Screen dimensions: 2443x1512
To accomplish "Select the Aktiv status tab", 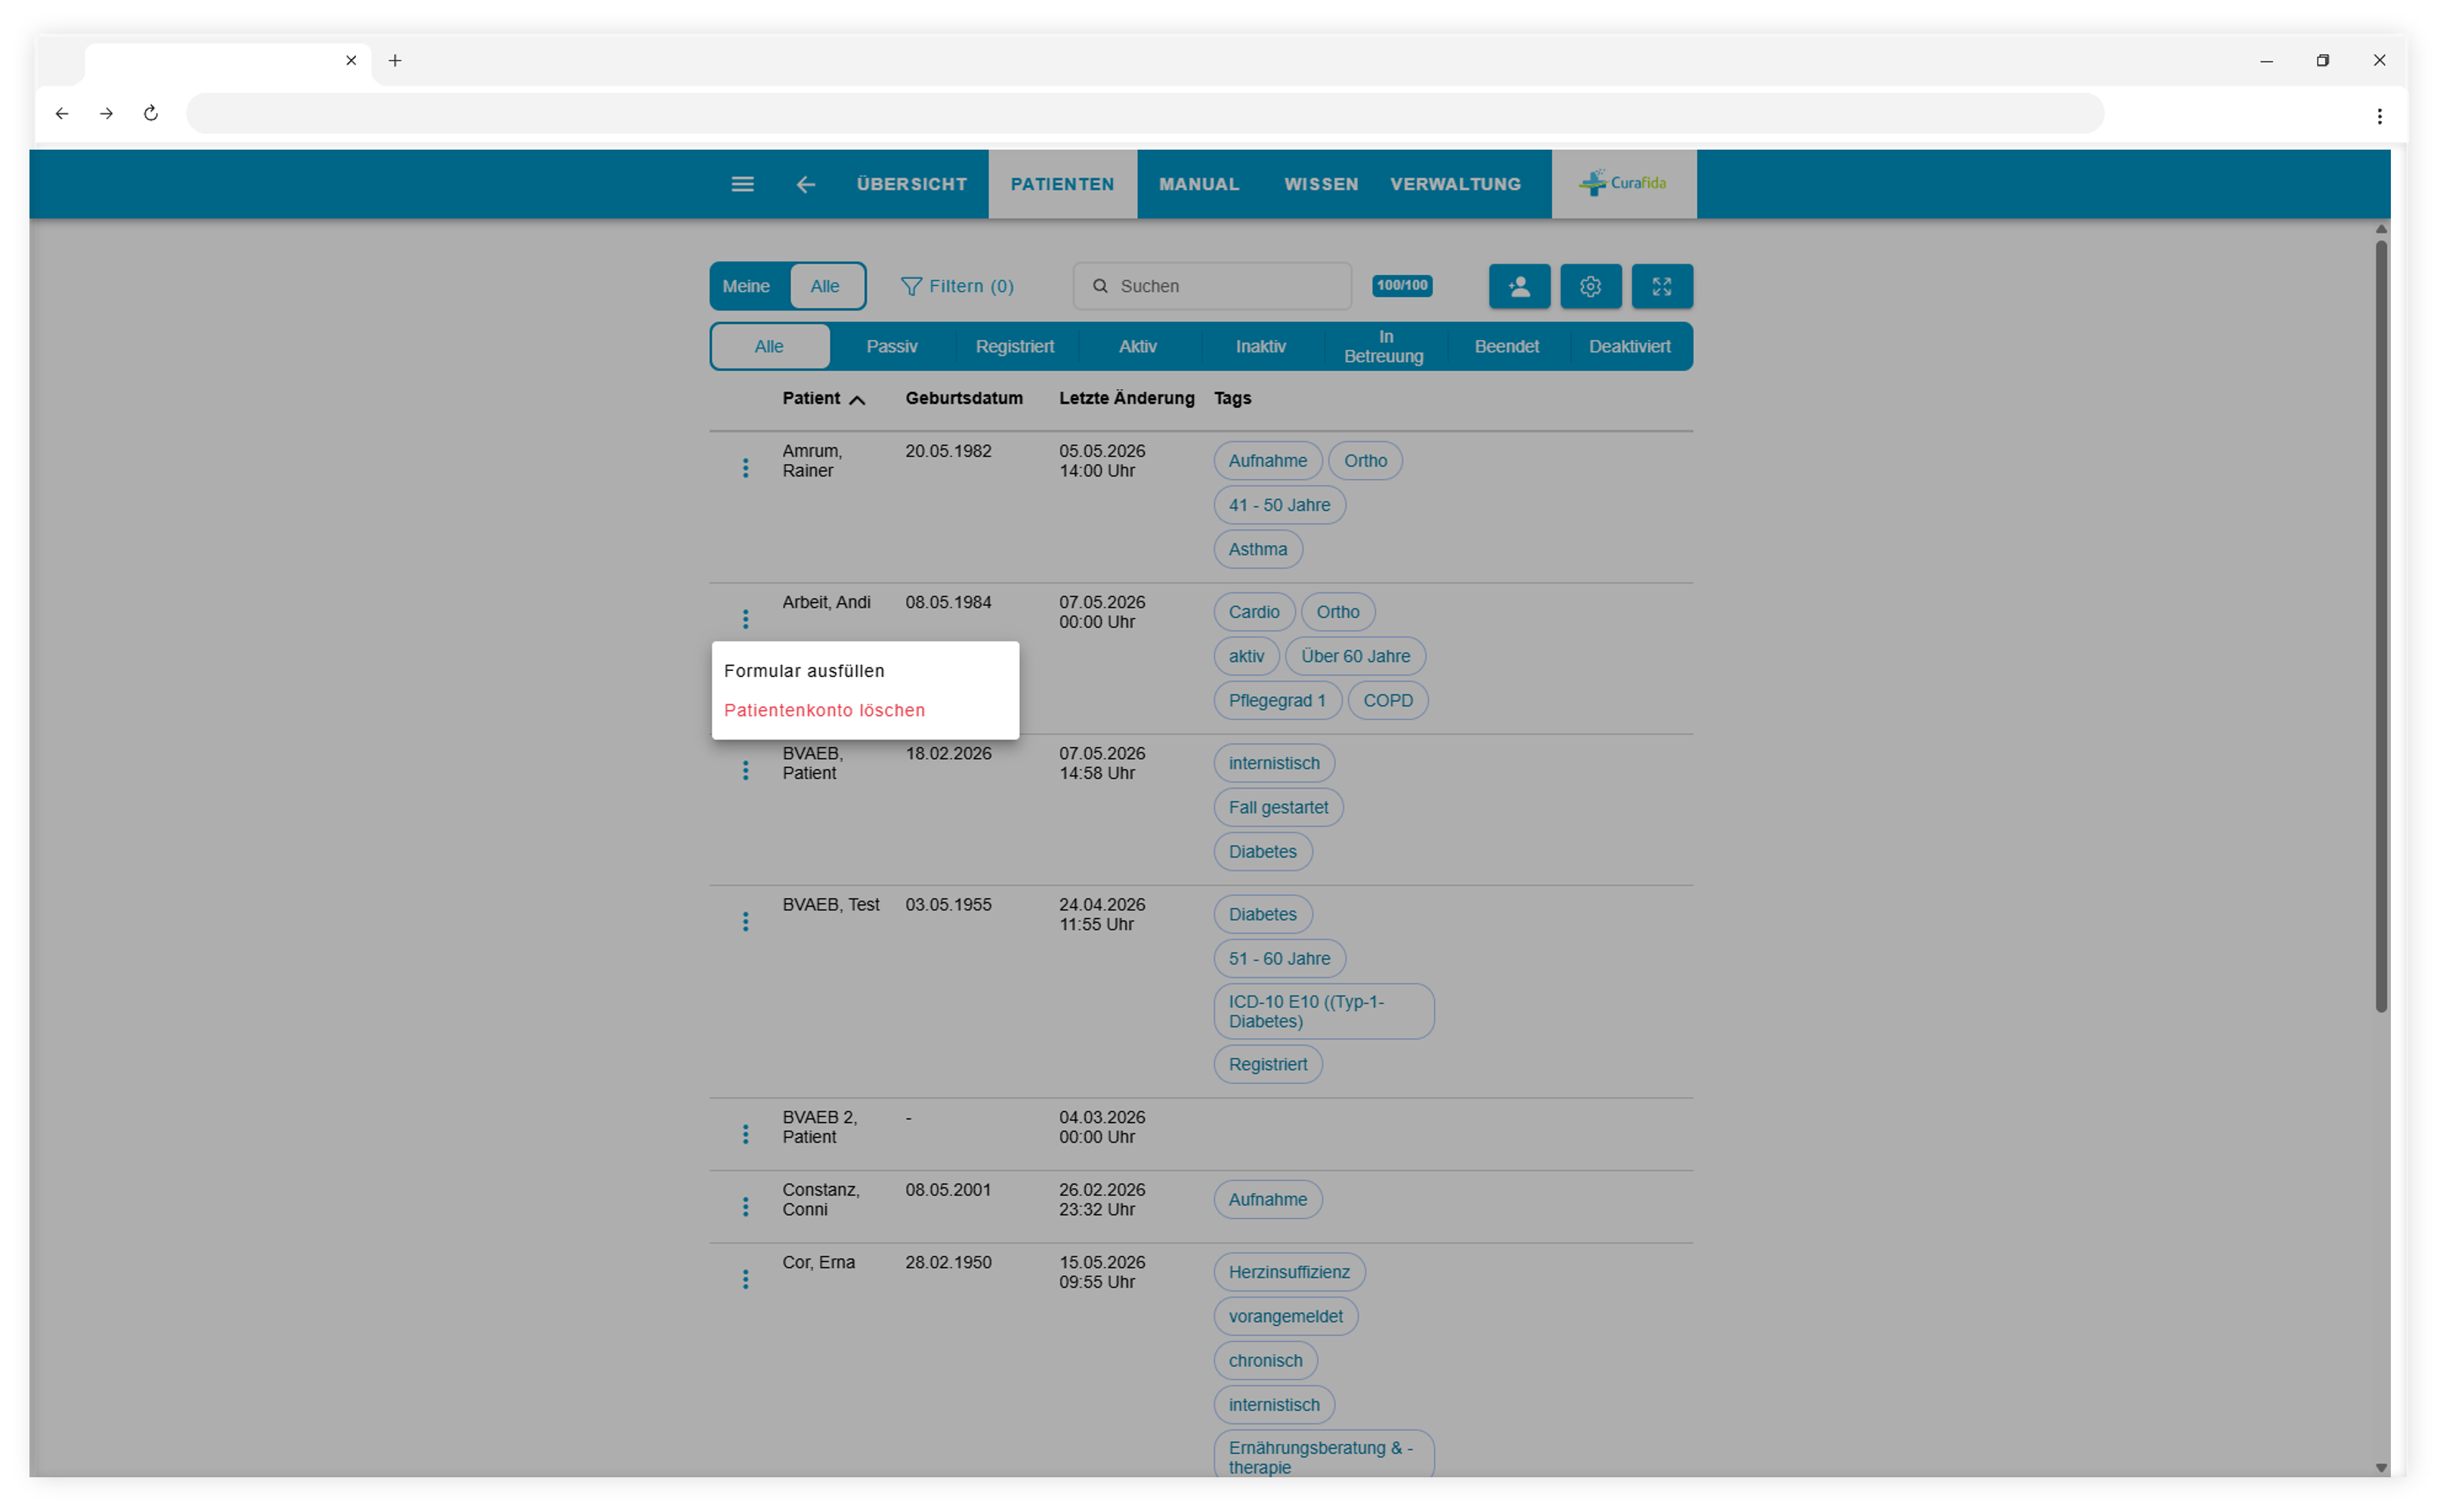I will [1138, 346].
